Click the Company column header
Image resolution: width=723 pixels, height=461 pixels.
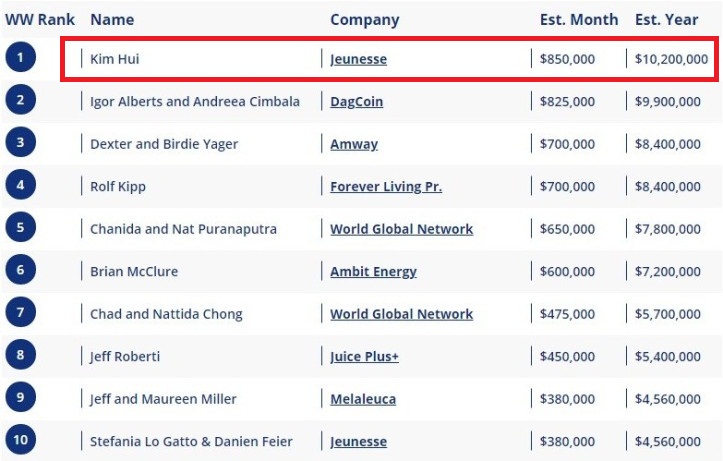pos(364,20)
